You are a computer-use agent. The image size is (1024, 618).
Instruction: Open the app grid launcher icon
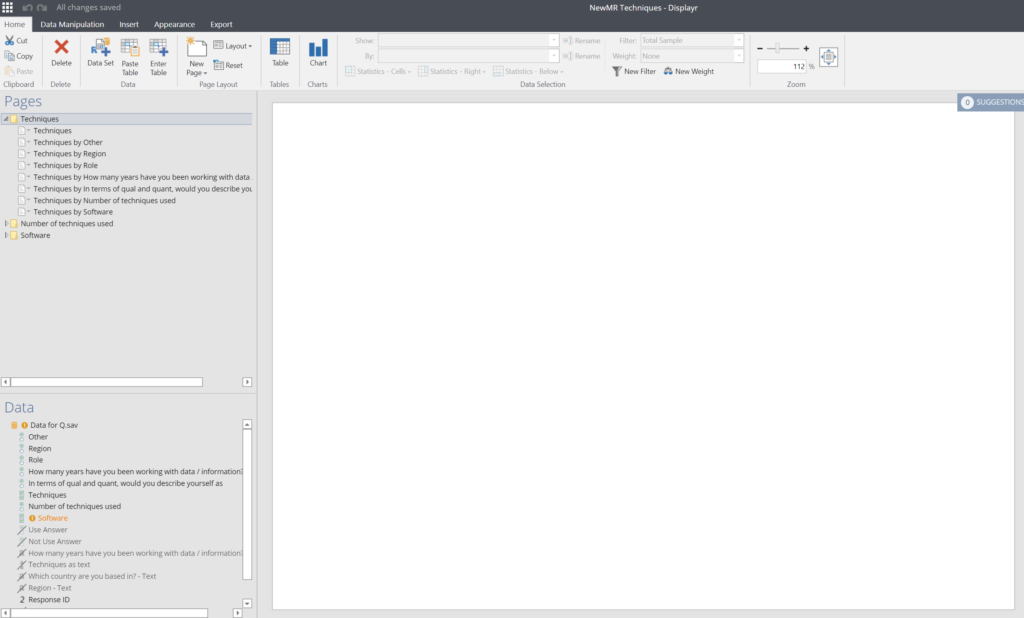[7, 7]
